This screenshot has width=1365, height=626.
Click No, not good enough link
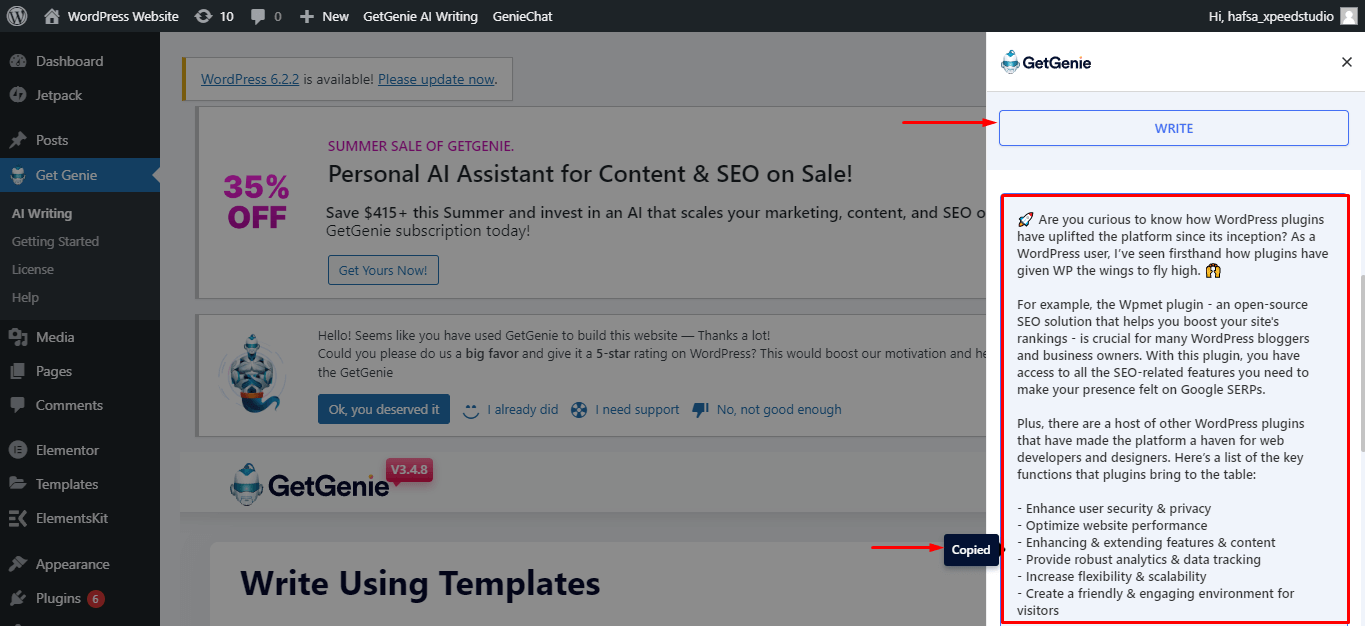coord(779,410)
